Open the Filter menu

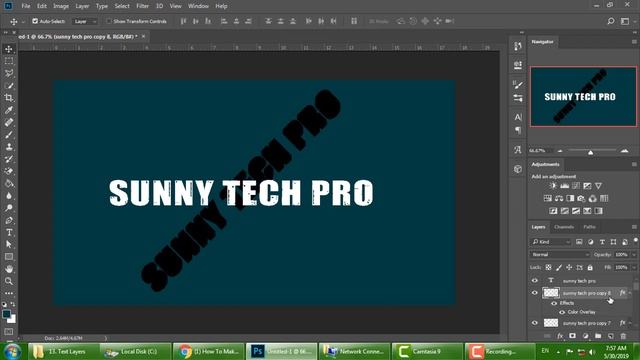[142, 6]
